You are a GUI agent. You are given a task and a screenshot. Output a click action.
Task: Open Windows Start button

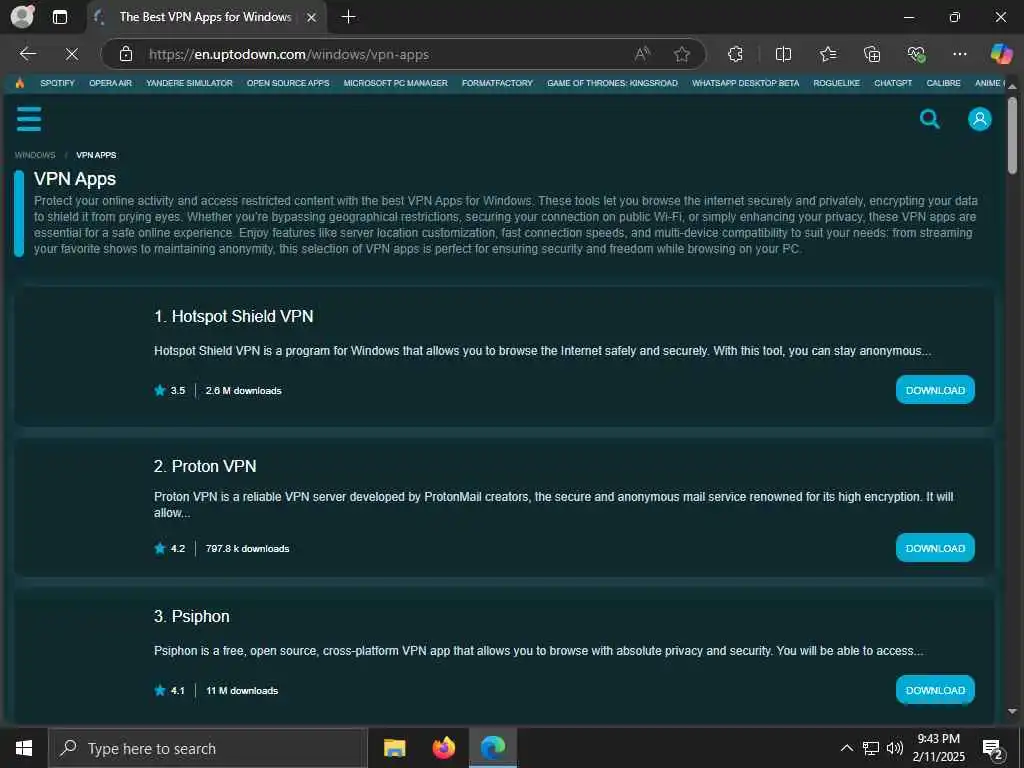pos(24,748)
